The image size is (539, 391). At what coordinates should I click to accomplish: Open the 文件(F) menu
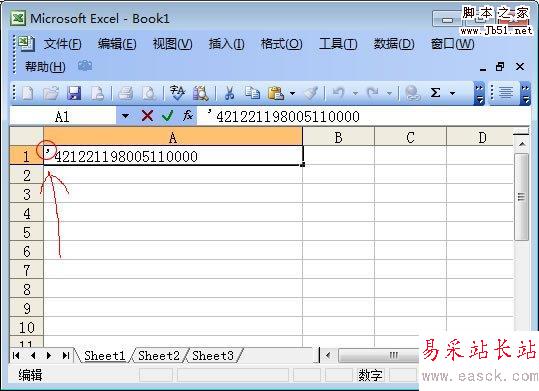(63, 44)
